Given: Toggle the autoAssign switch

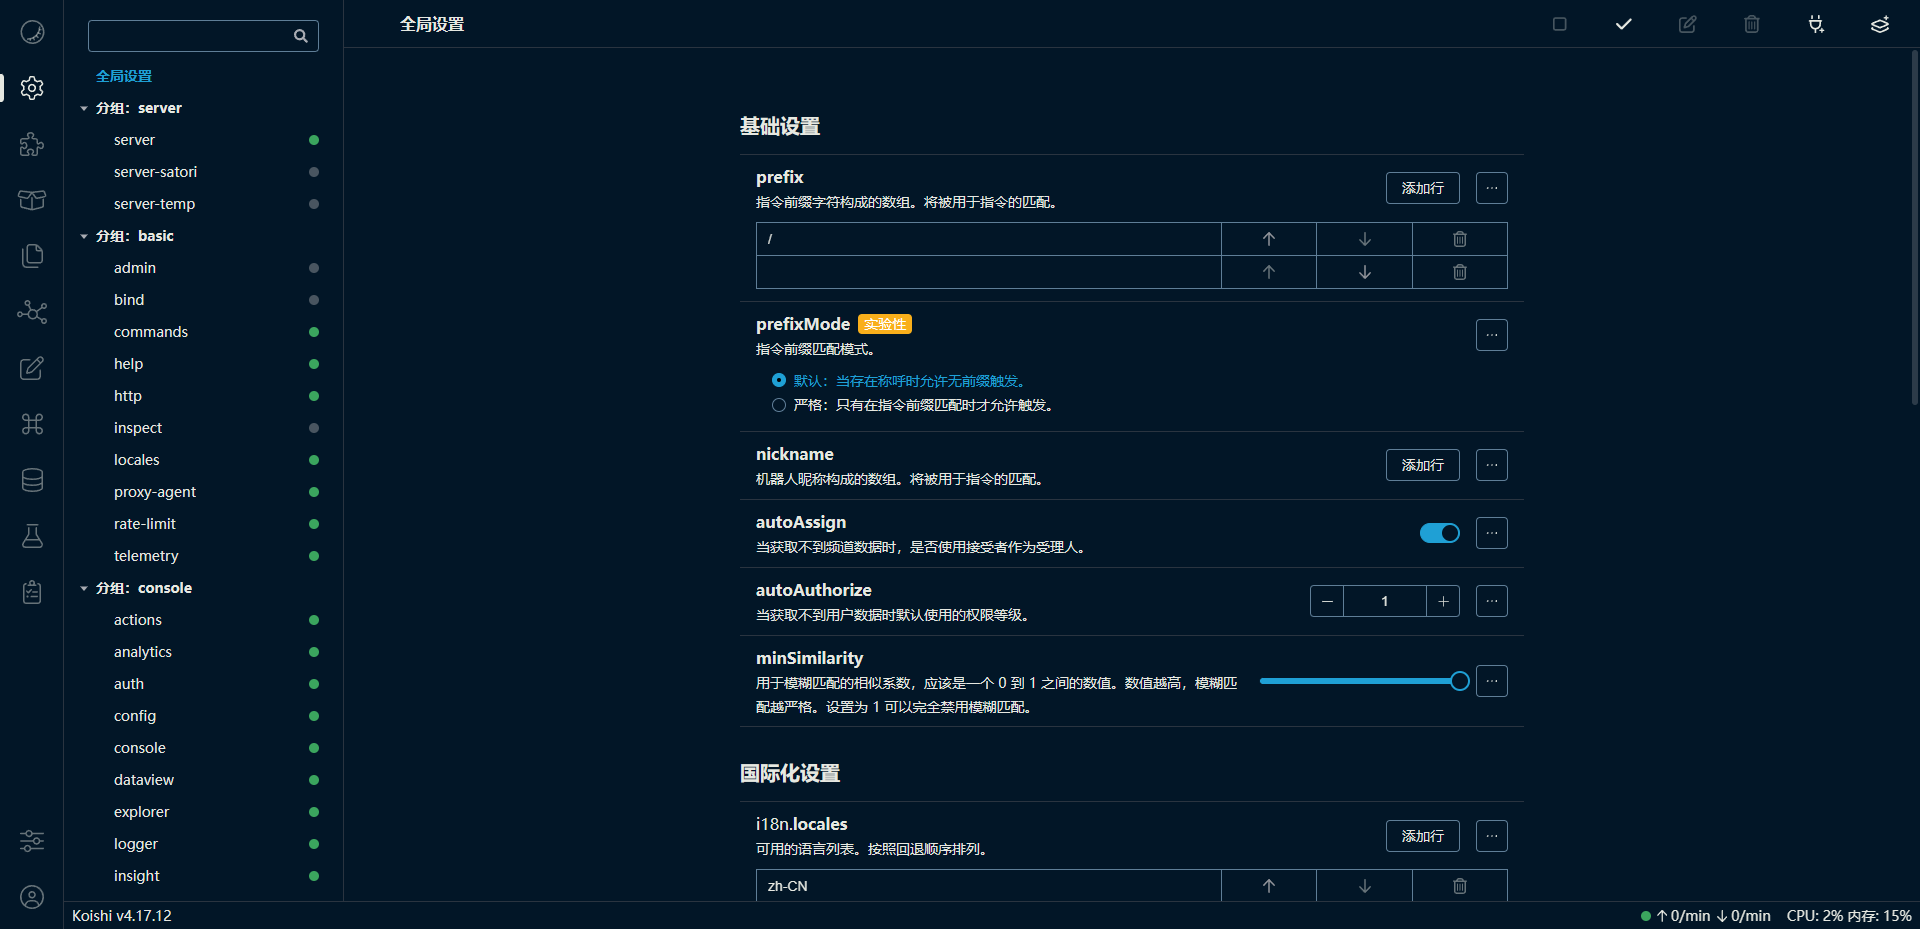Looking at the screenshot, I should coord(1439,533).
